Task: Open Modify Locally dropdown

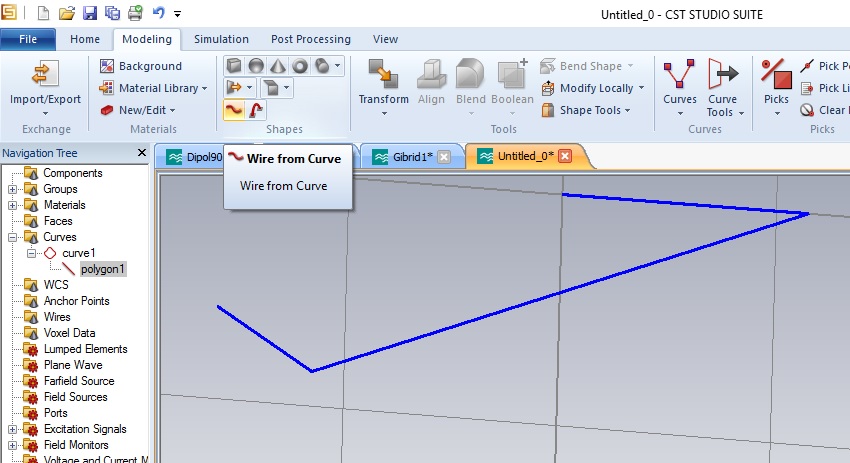Action: point(593,88)
